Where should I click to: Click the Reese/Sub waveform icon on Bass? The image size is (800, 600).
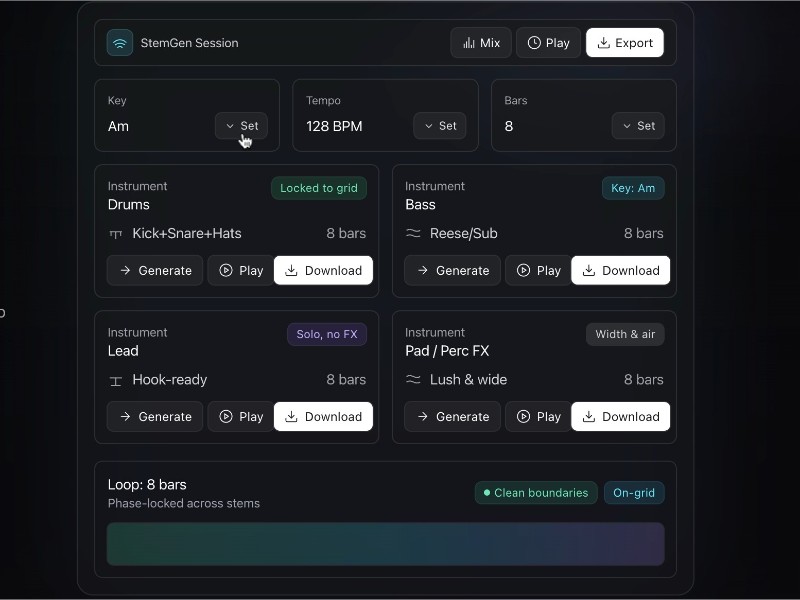414,233
